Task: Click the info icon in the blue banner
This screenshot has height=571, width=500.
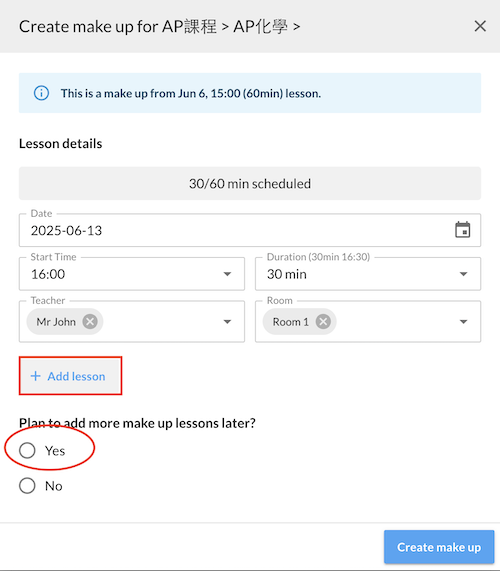Action: (41, 93)
